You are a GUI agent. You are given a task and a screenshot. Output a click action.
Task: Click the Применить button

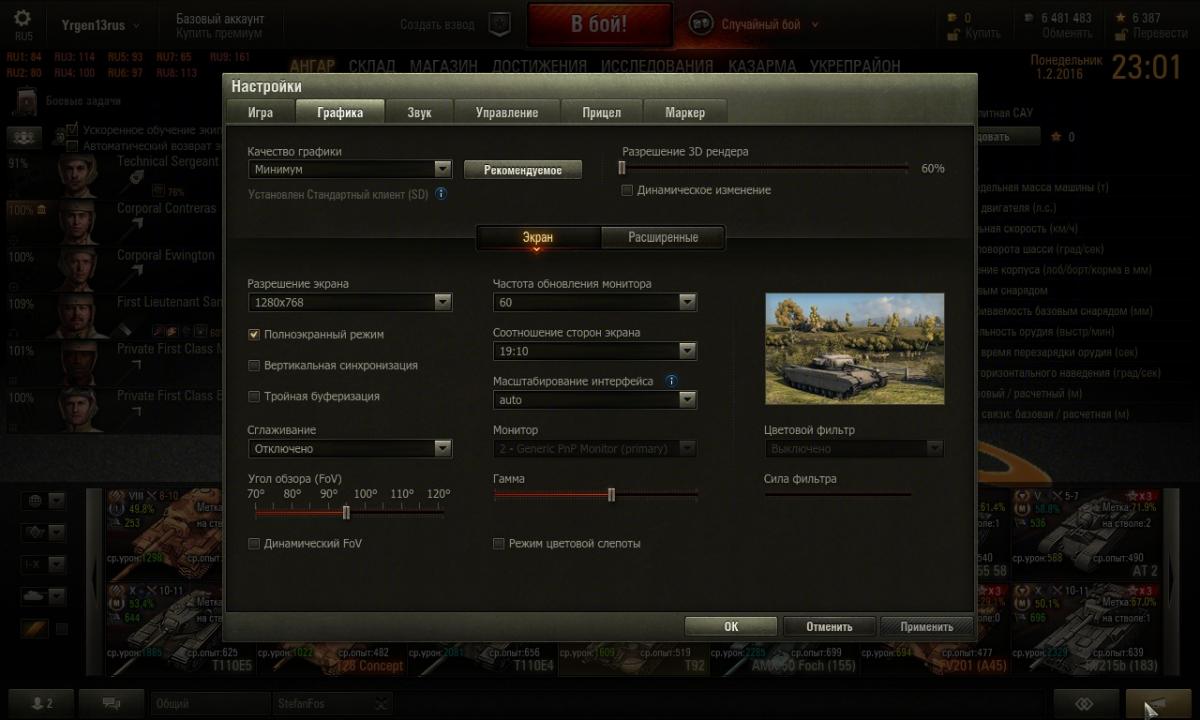click(926, 627)
